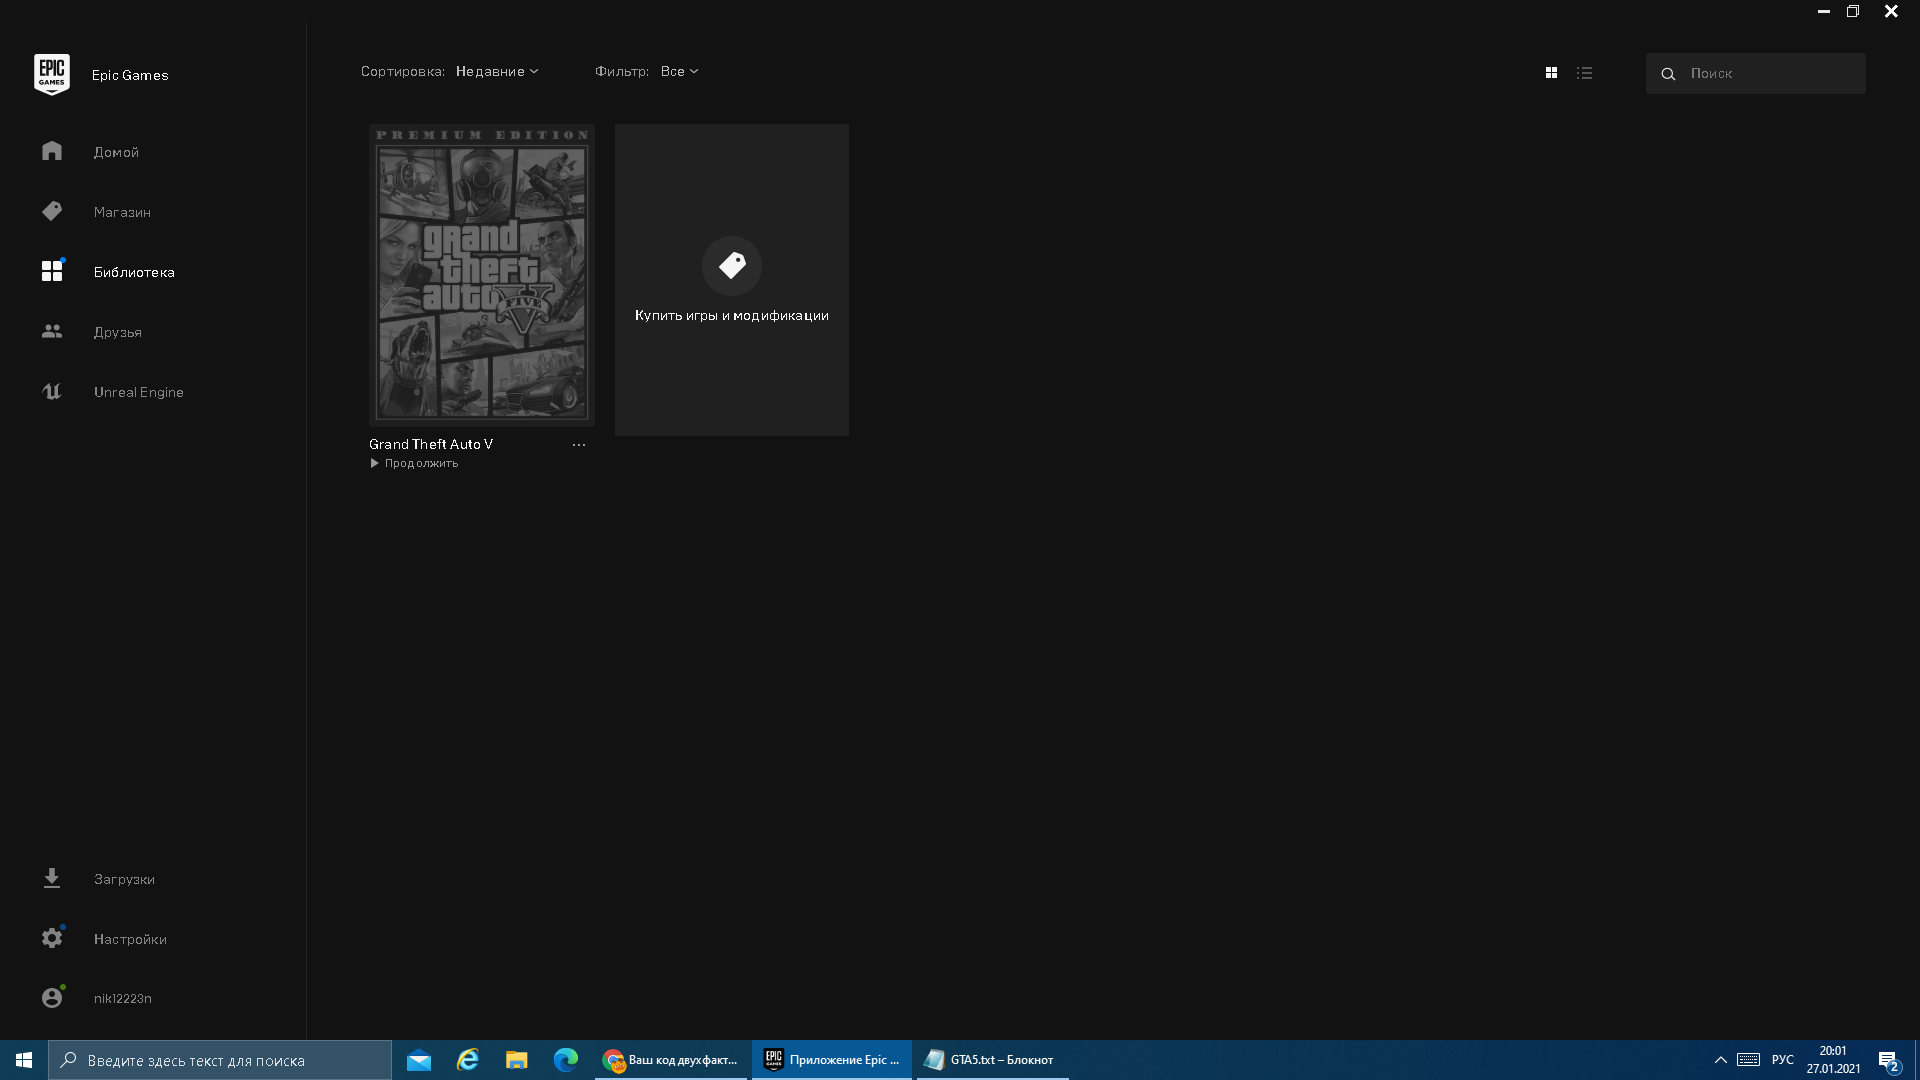Open Настройки settings
The image size is (1920, 1080).
point(130,939)
